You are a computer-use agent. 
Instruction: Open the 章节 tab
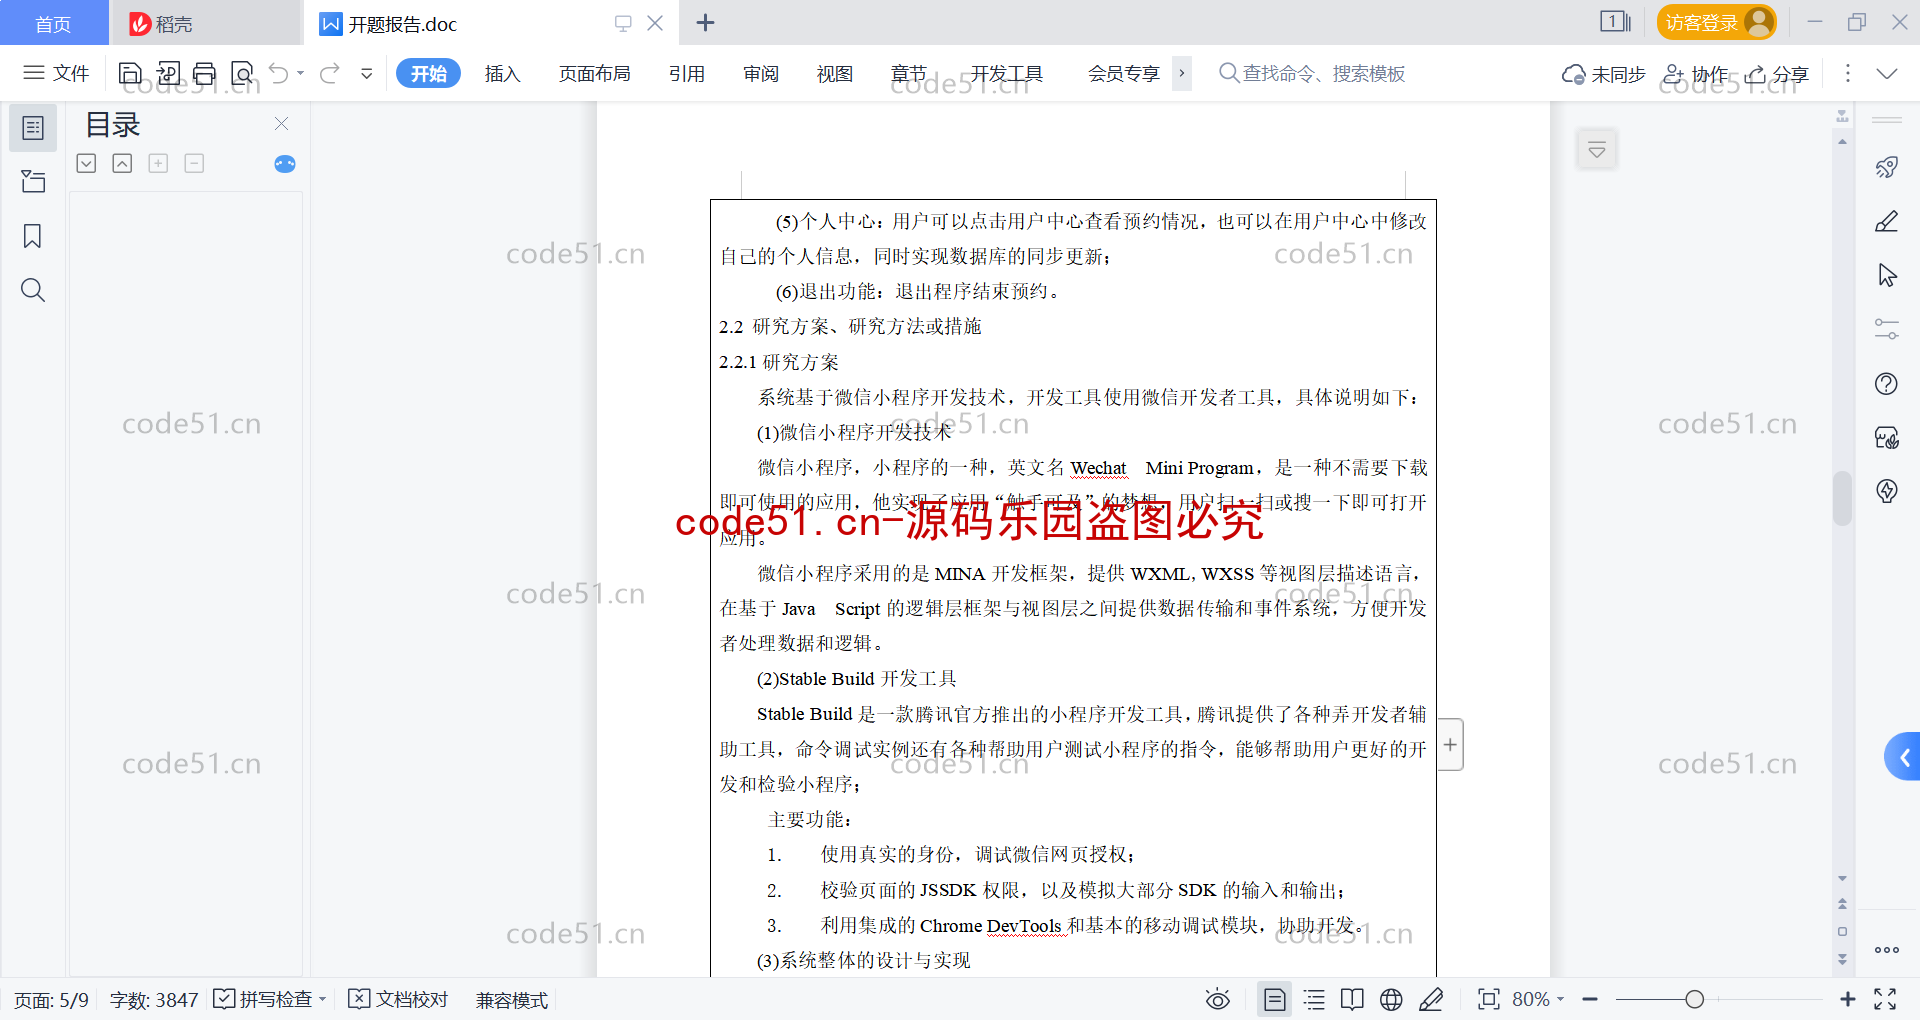909,73
